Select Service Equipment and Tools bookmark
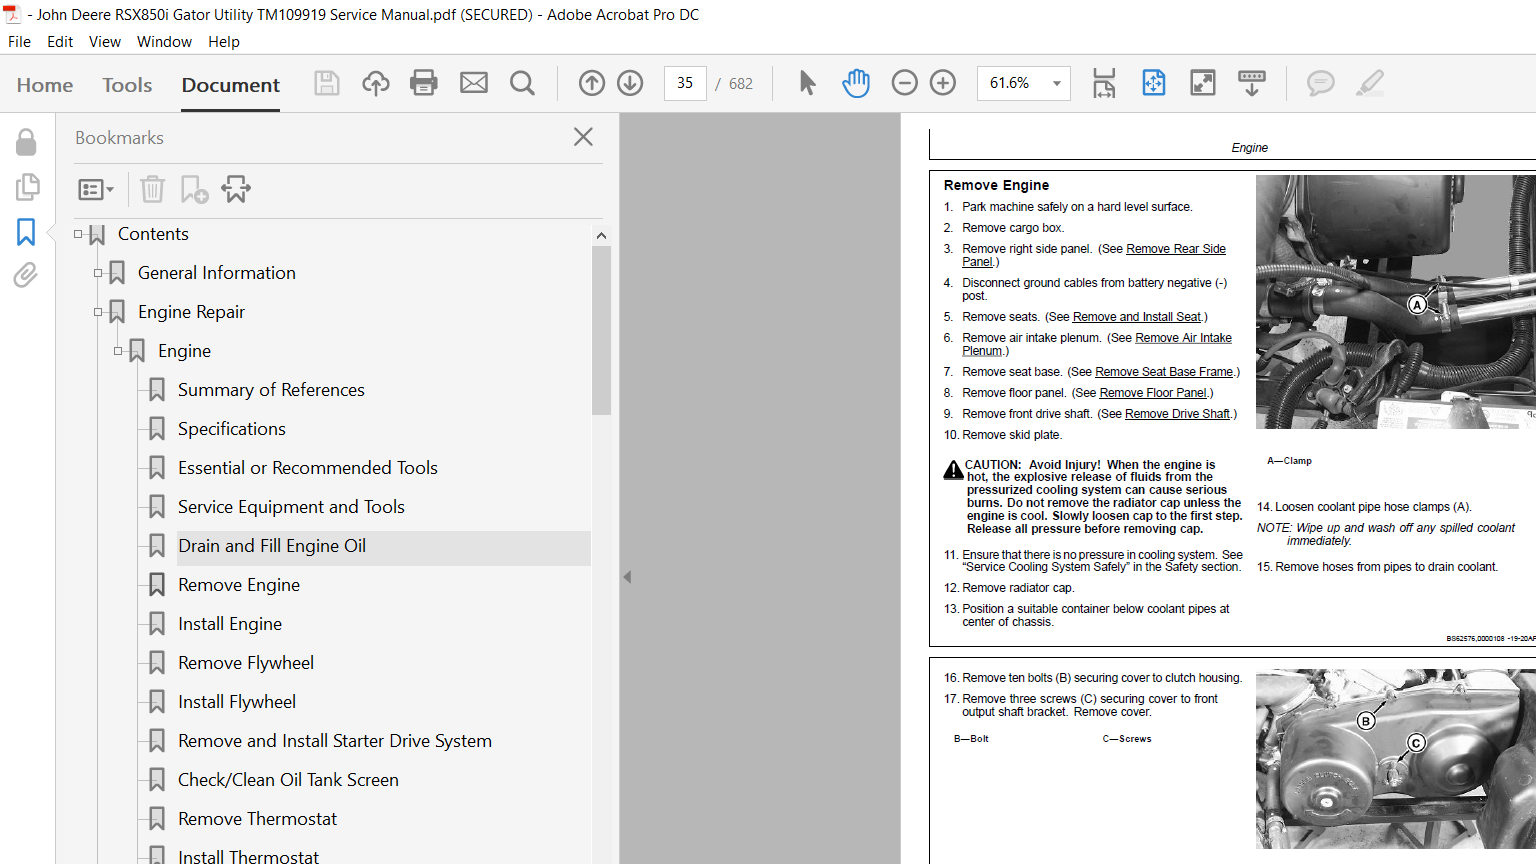 pyautogui.click(x=291, y=507)
